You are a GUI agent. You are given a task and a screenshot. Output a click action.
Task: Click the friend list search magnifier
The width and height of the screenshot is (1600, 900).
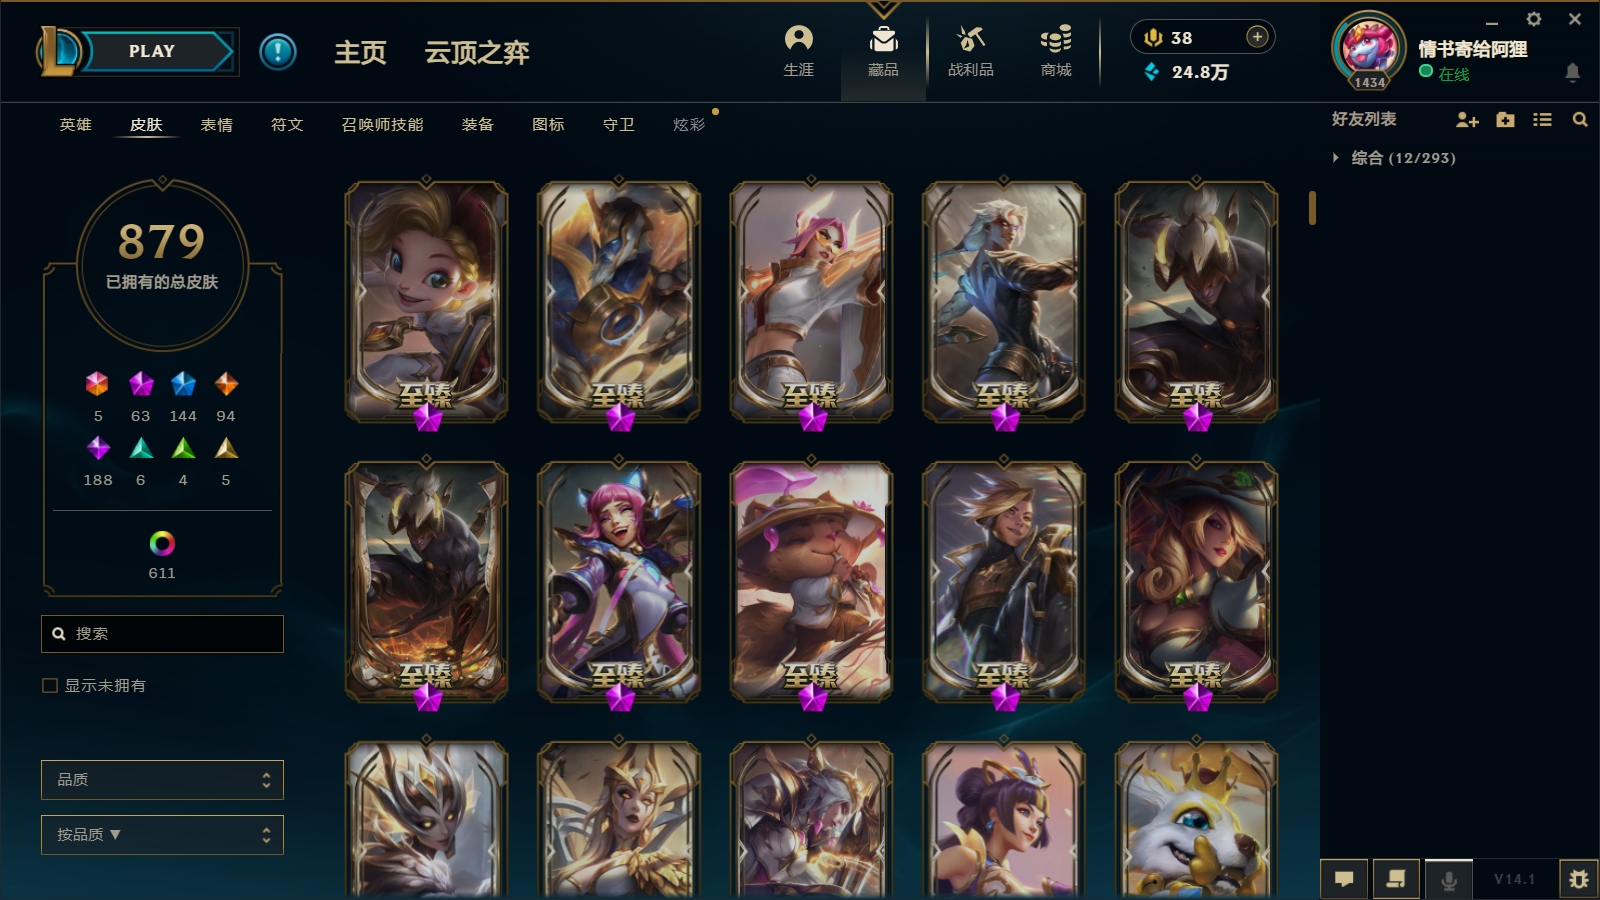(1580, 120)
